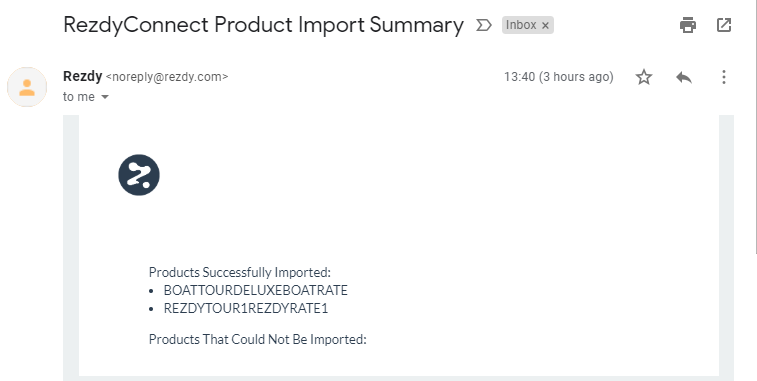Reply to the Rezdy message

click(x=684, y=77)
